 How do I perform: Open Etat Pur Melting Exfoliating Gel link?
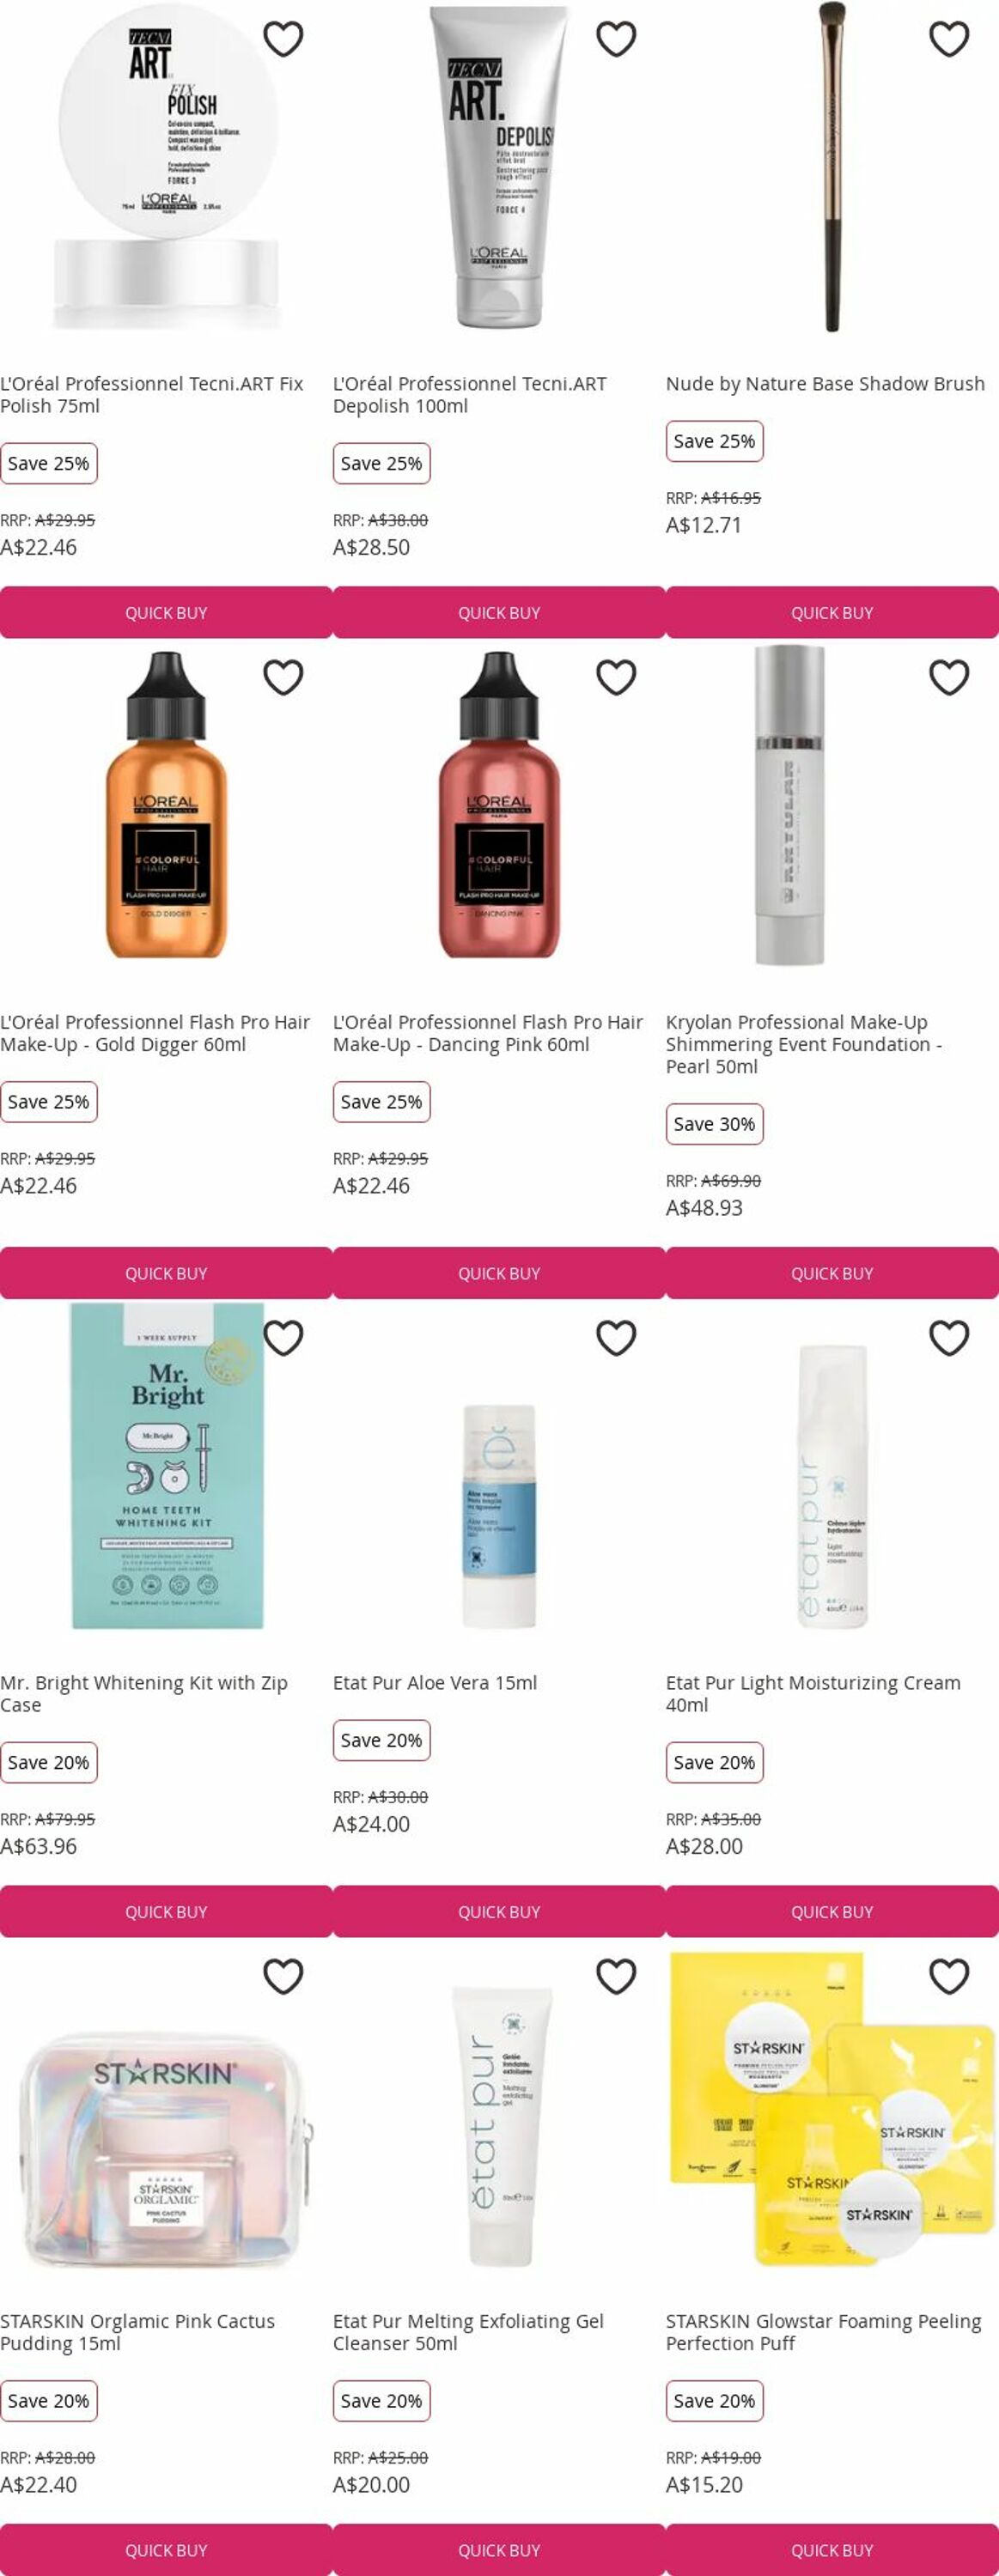pos(468,2332)
